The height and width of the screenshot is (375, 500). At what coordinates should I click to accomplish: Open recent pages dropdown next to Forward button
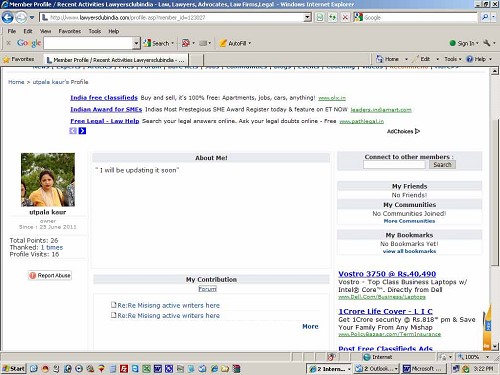32,17
